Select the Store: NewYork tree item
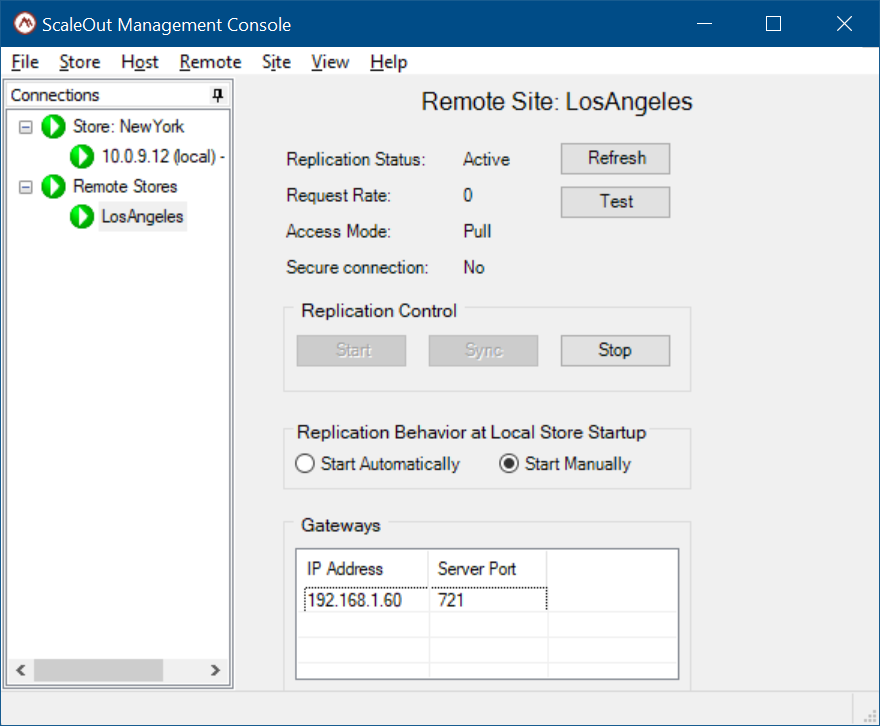The height and width of the screenshot is (726, 880). [129, 126]
